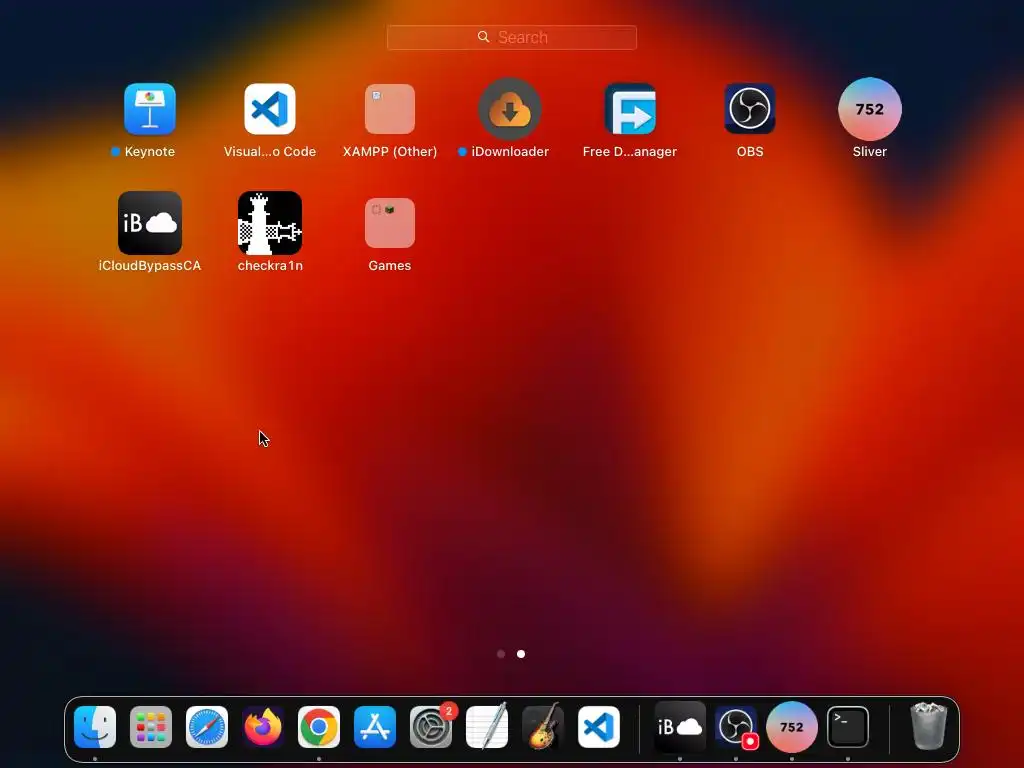Open Keynote from Launchpad
Viewport: 1024px width, 768px height.
point(150,108)
